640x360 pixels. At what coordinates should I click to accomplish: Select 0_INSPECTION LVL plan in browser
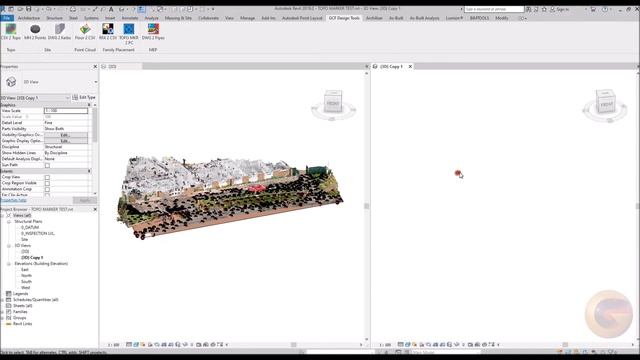coord(38,233)
